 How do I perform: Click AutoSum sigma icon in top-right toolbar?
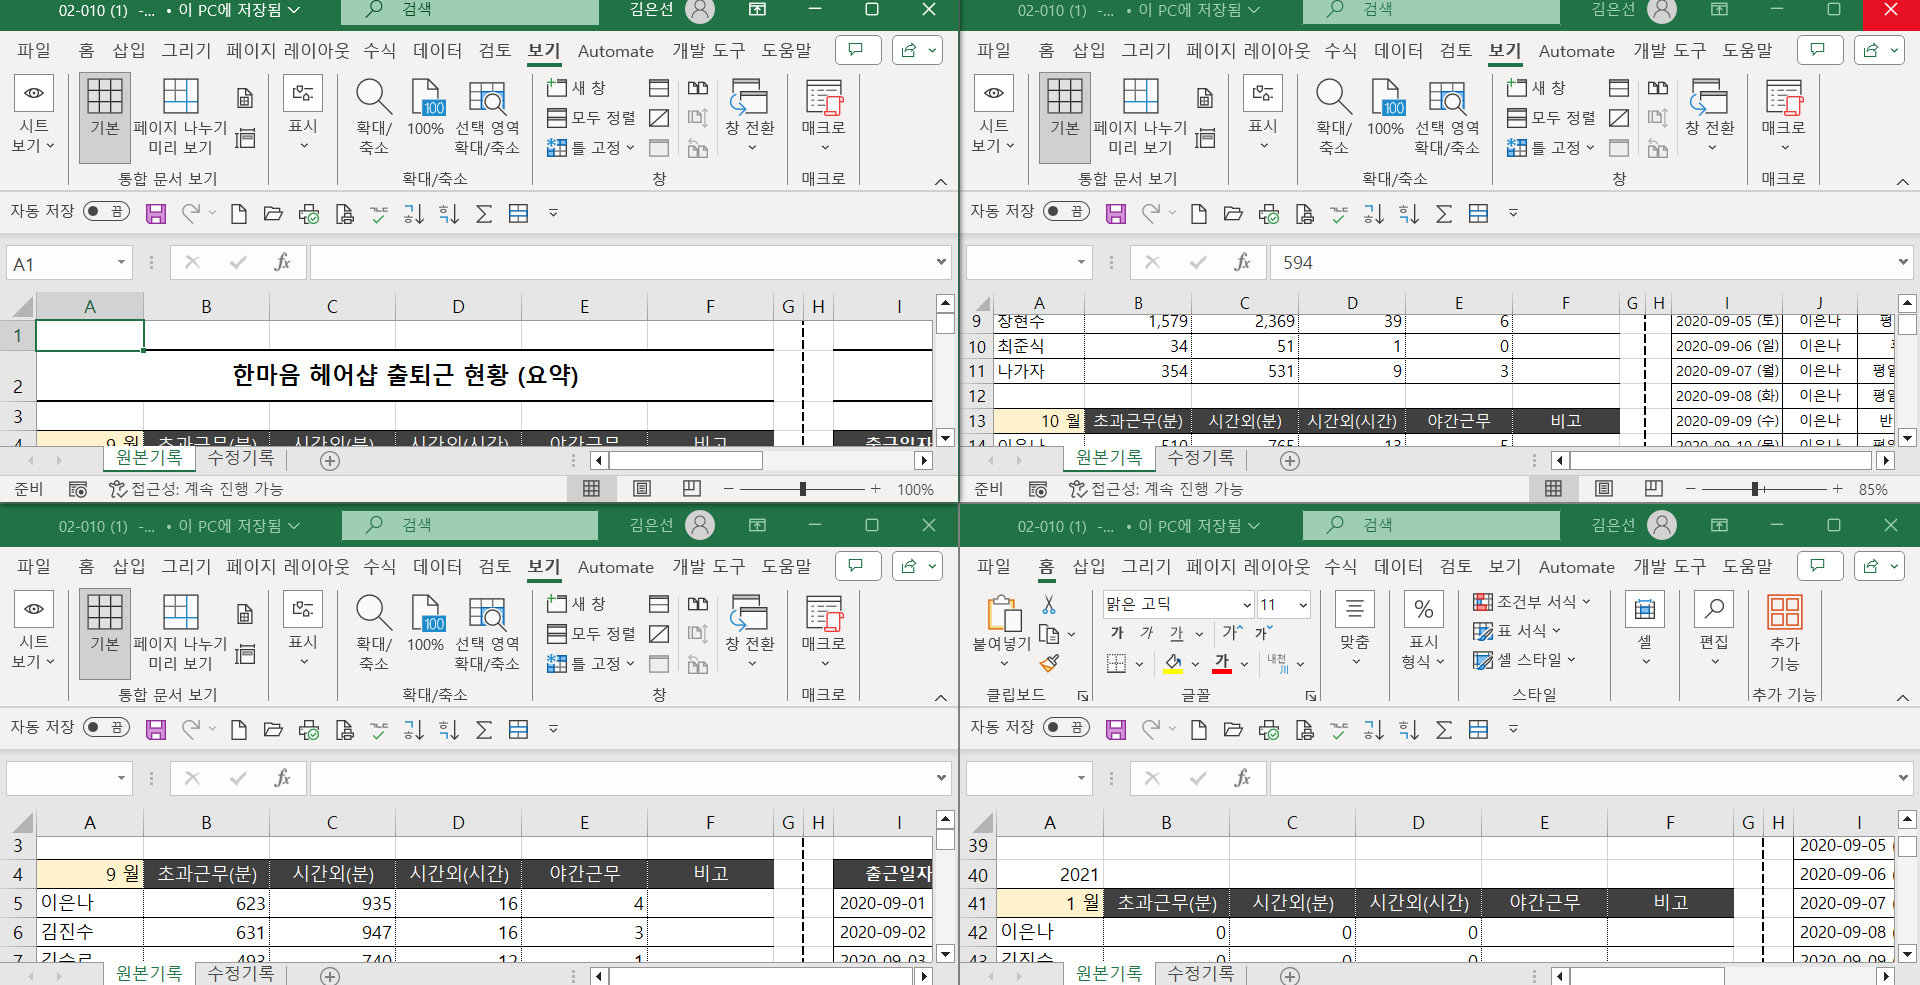(x=1443, y=213)
